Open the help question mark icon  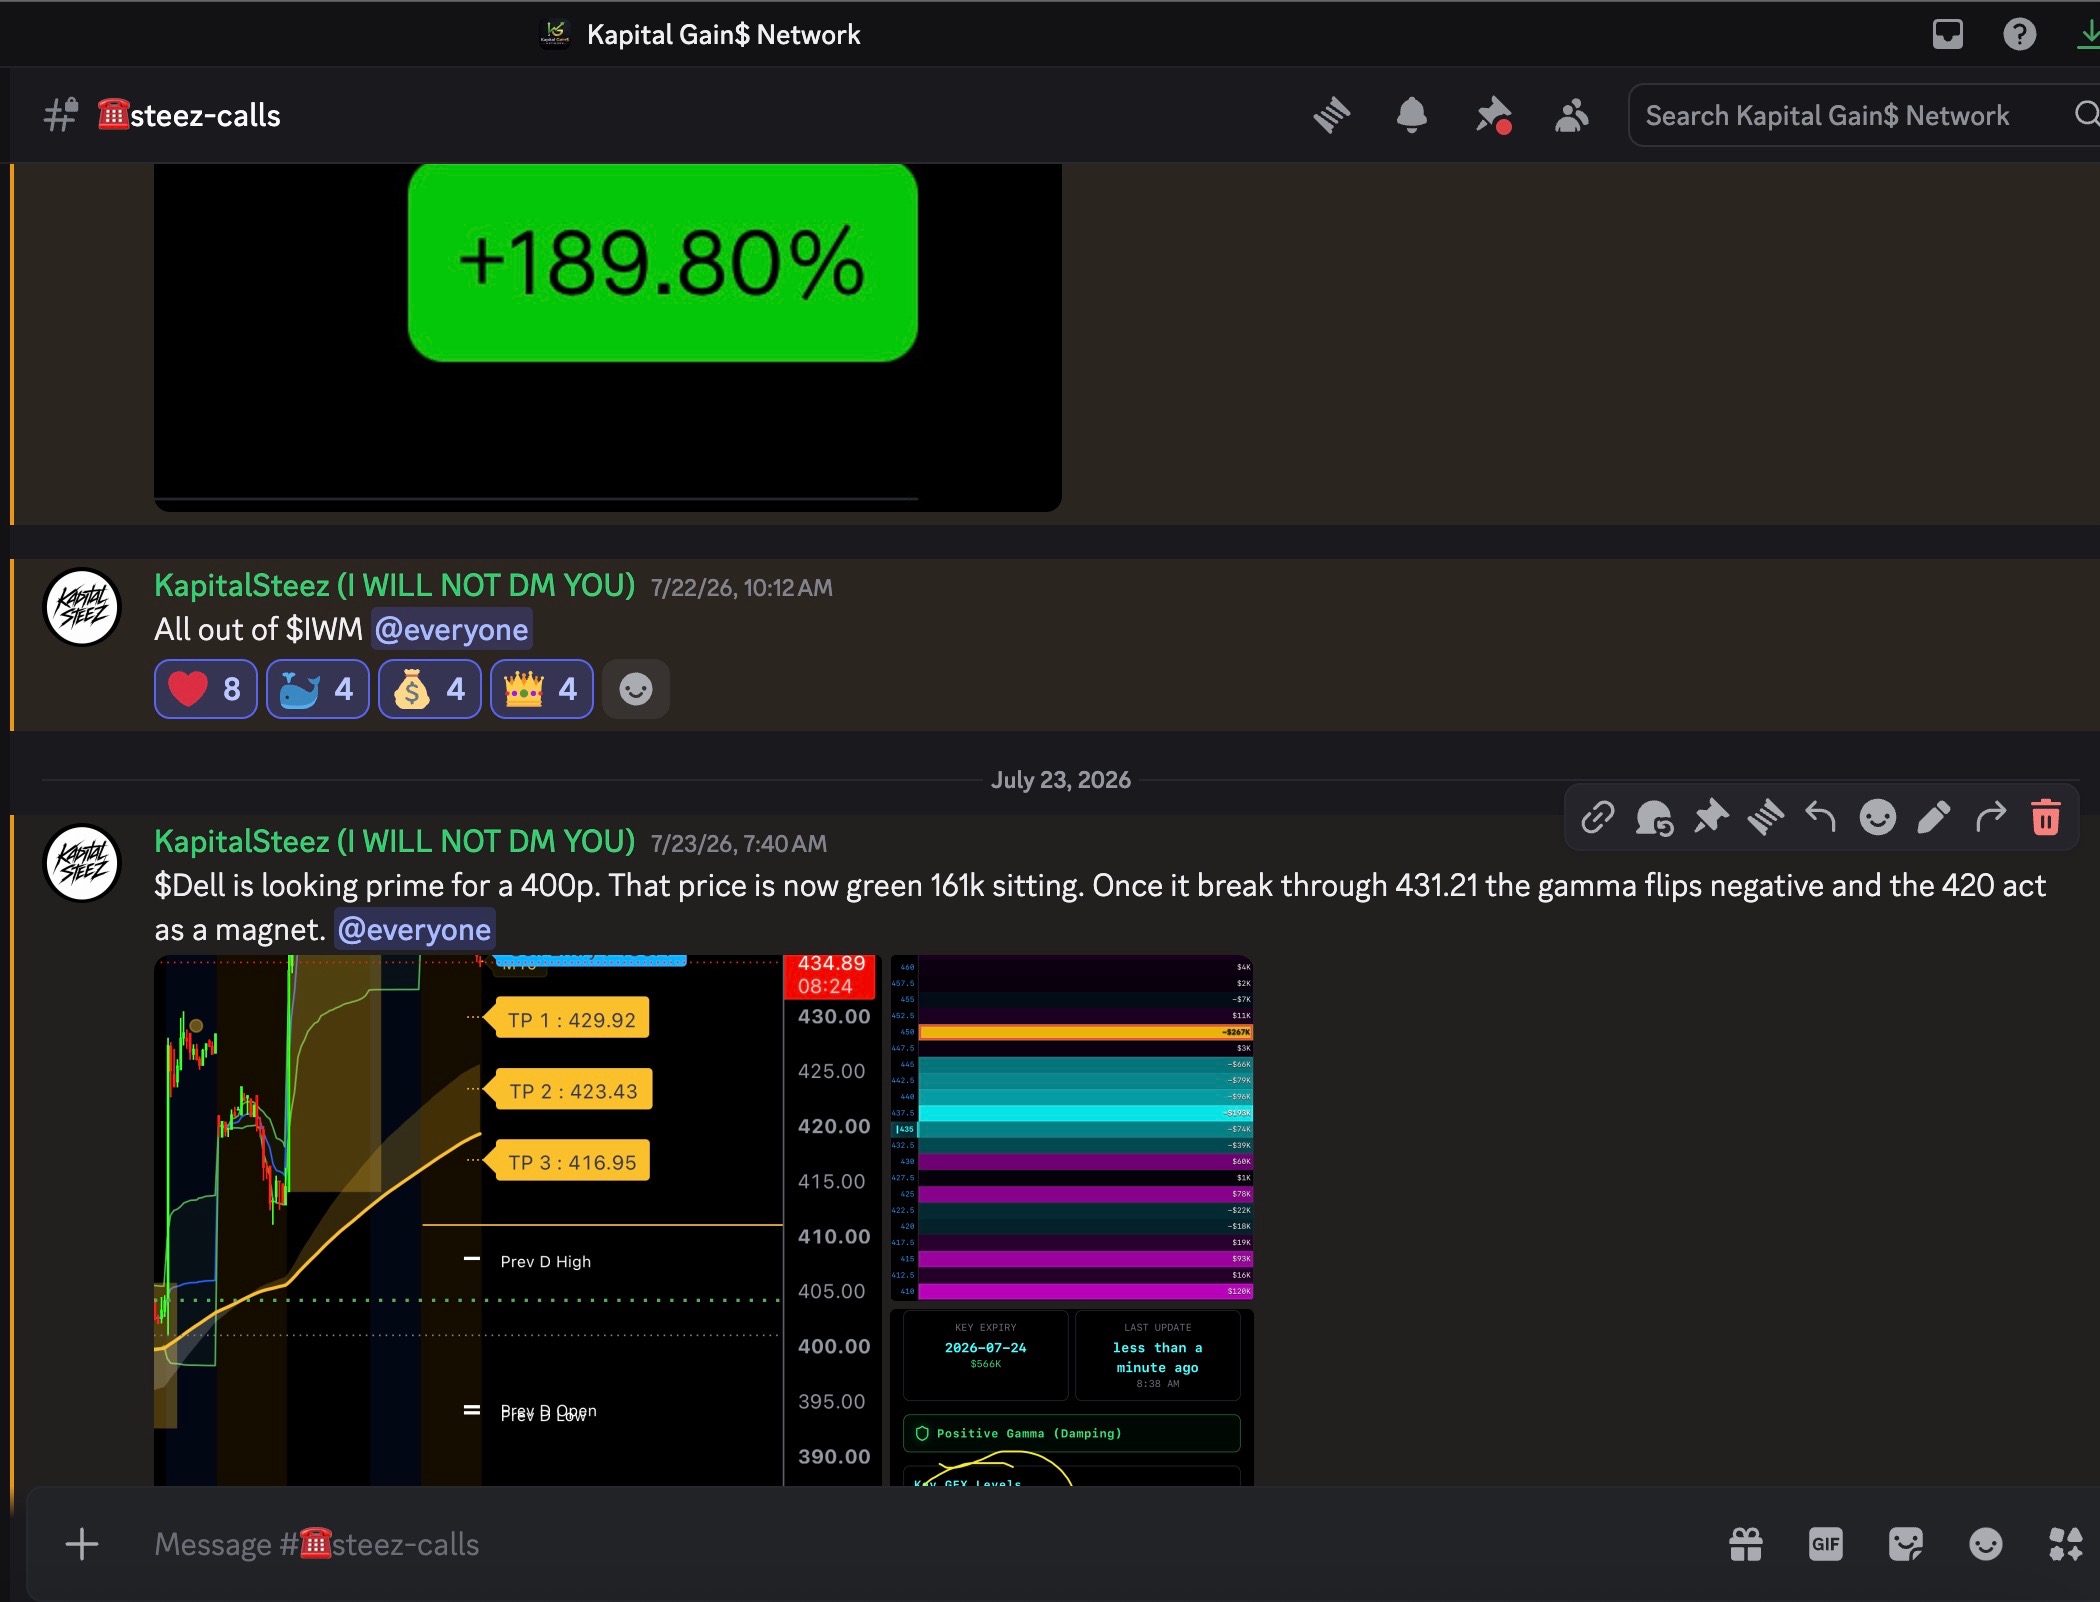2019,35
